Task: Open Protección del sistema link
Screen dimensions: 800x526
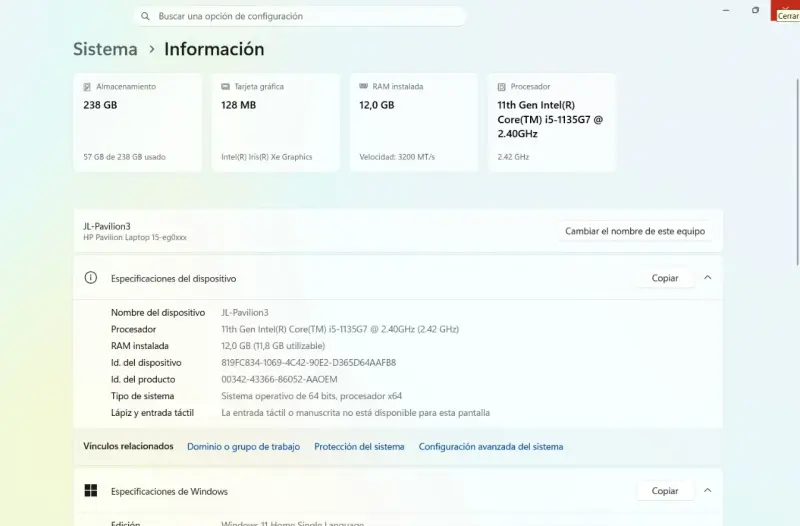Action: 359,446
